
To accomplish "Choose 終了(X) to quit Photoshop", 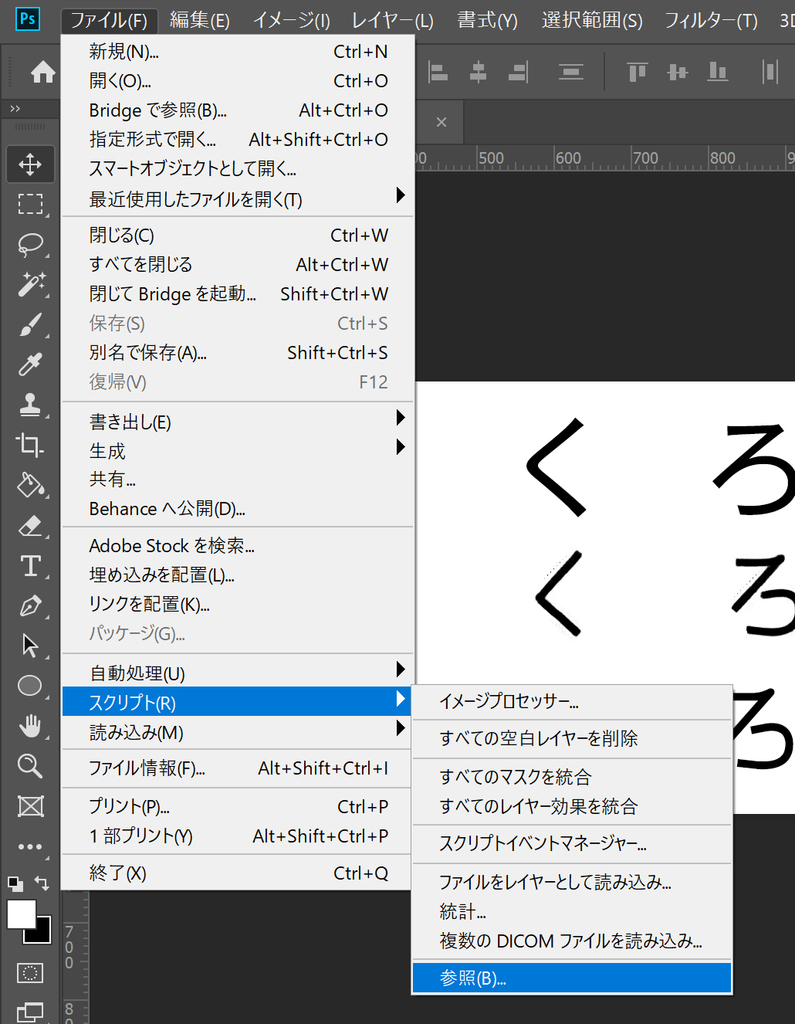I will (x=238, y=873).
